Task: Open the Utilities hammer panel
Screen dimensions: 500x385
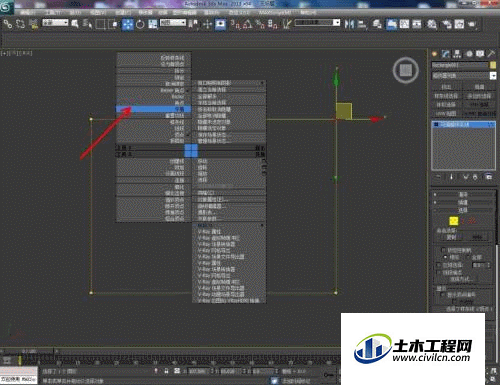Action: point(491,54)
